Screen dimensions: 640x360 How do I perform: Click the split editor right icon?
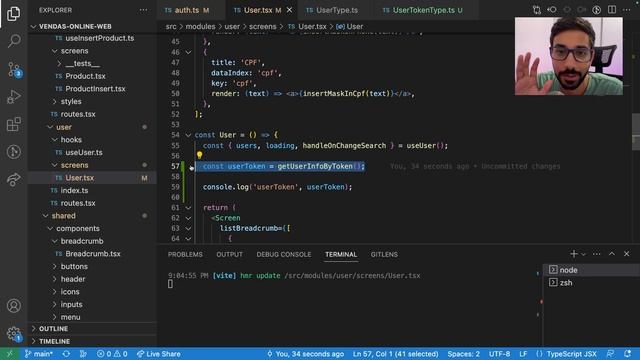click(x=611, y=10)
